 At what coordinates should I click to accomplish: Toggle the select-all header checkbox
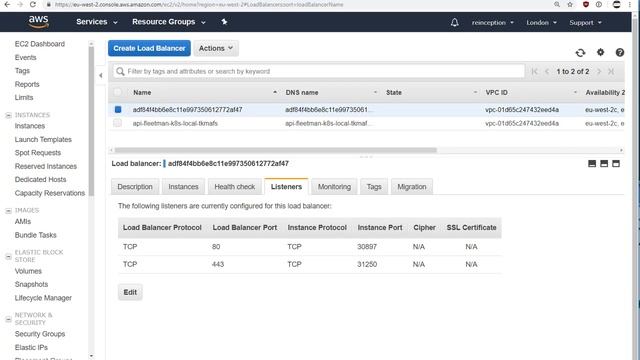(118, 92)
